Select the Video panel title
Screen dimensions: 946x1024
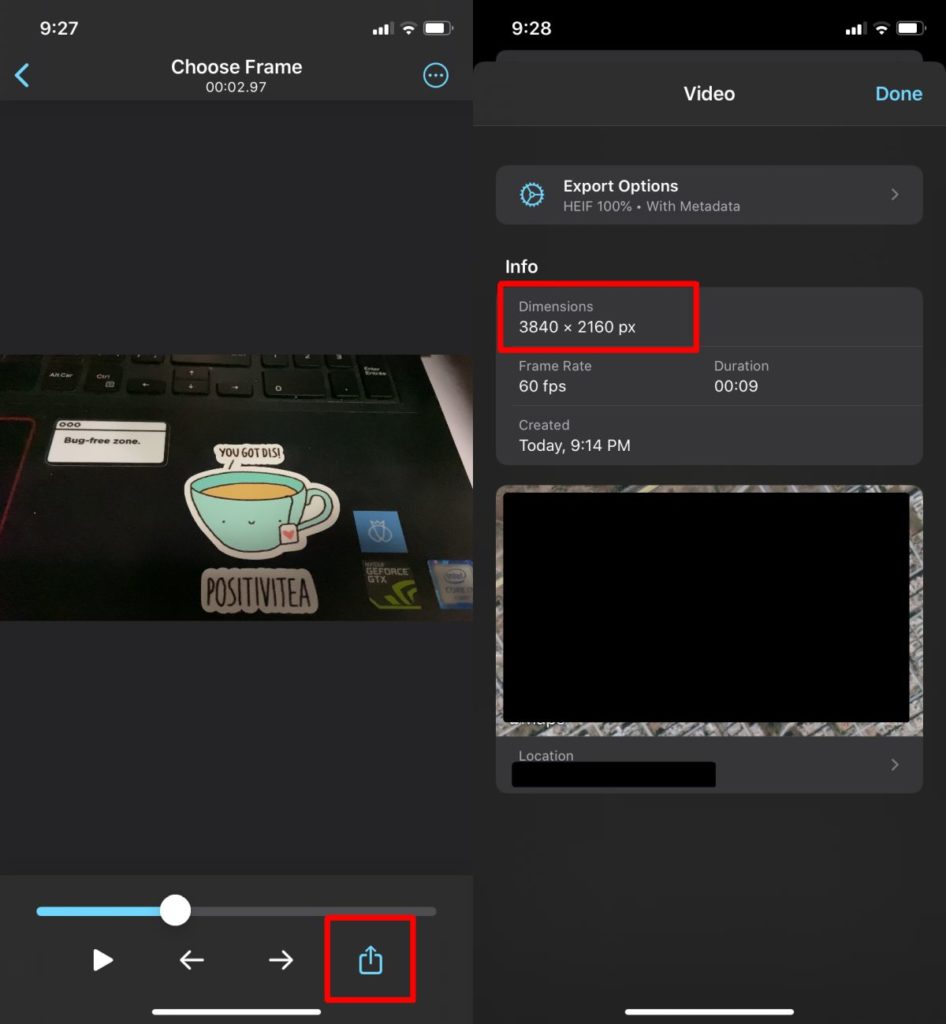pyautogui.click(x=709, y=93)
